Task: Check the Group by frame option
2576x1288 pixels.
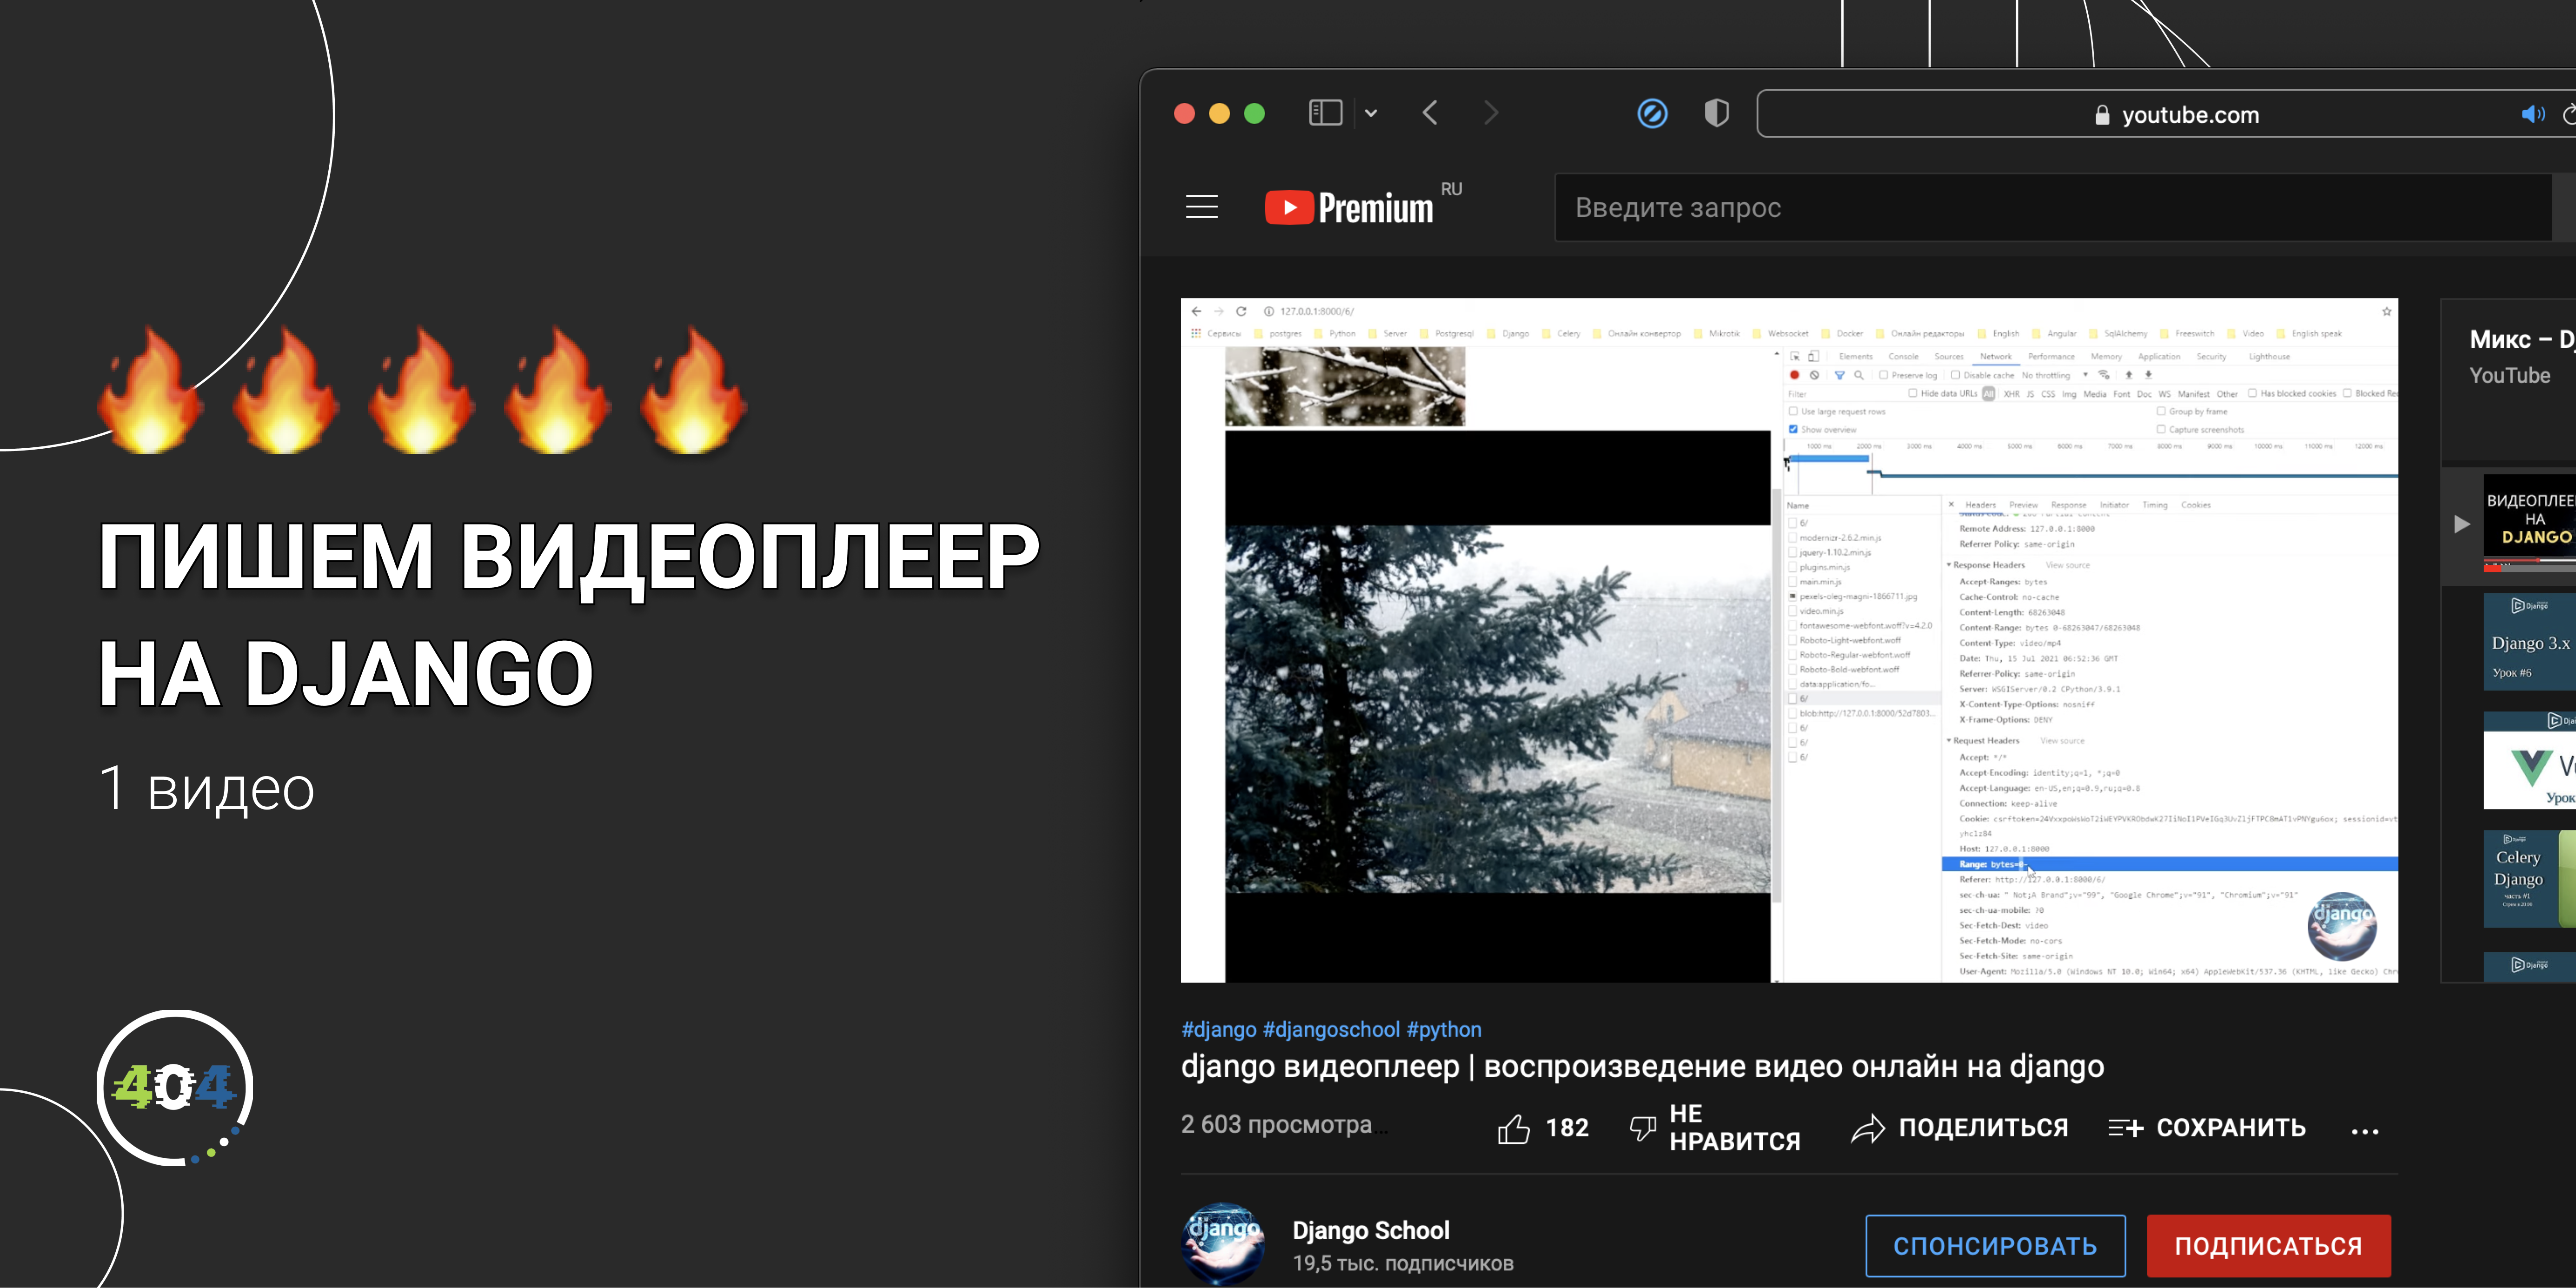Action: [2161, 411]
